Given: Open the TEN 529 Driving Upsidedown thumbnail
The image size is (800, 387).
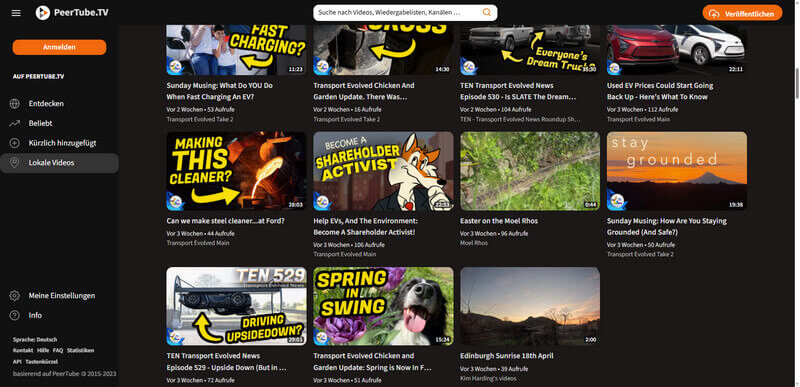Looking at the screenshot, I should tap(236, 306).
